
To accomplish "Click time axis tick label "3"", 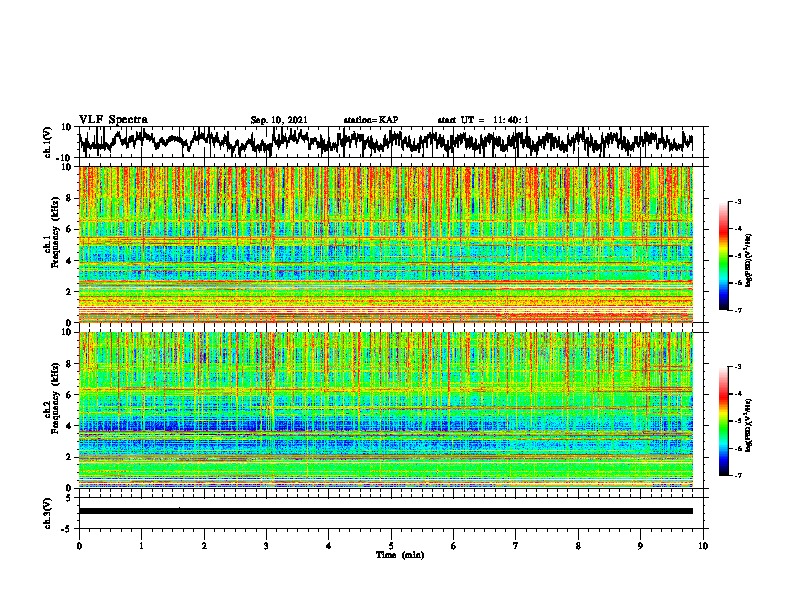I will (x=266, y=546).
